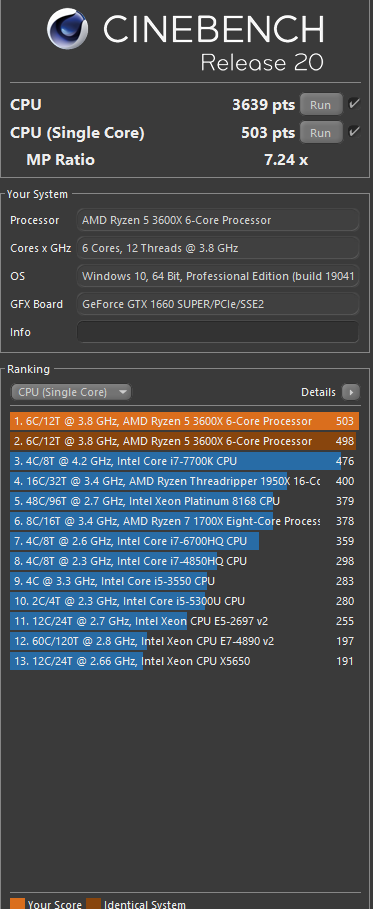Screen dimensions: 373x909
Task: Click the 503 pts single core score
Action: coord(268,133)
